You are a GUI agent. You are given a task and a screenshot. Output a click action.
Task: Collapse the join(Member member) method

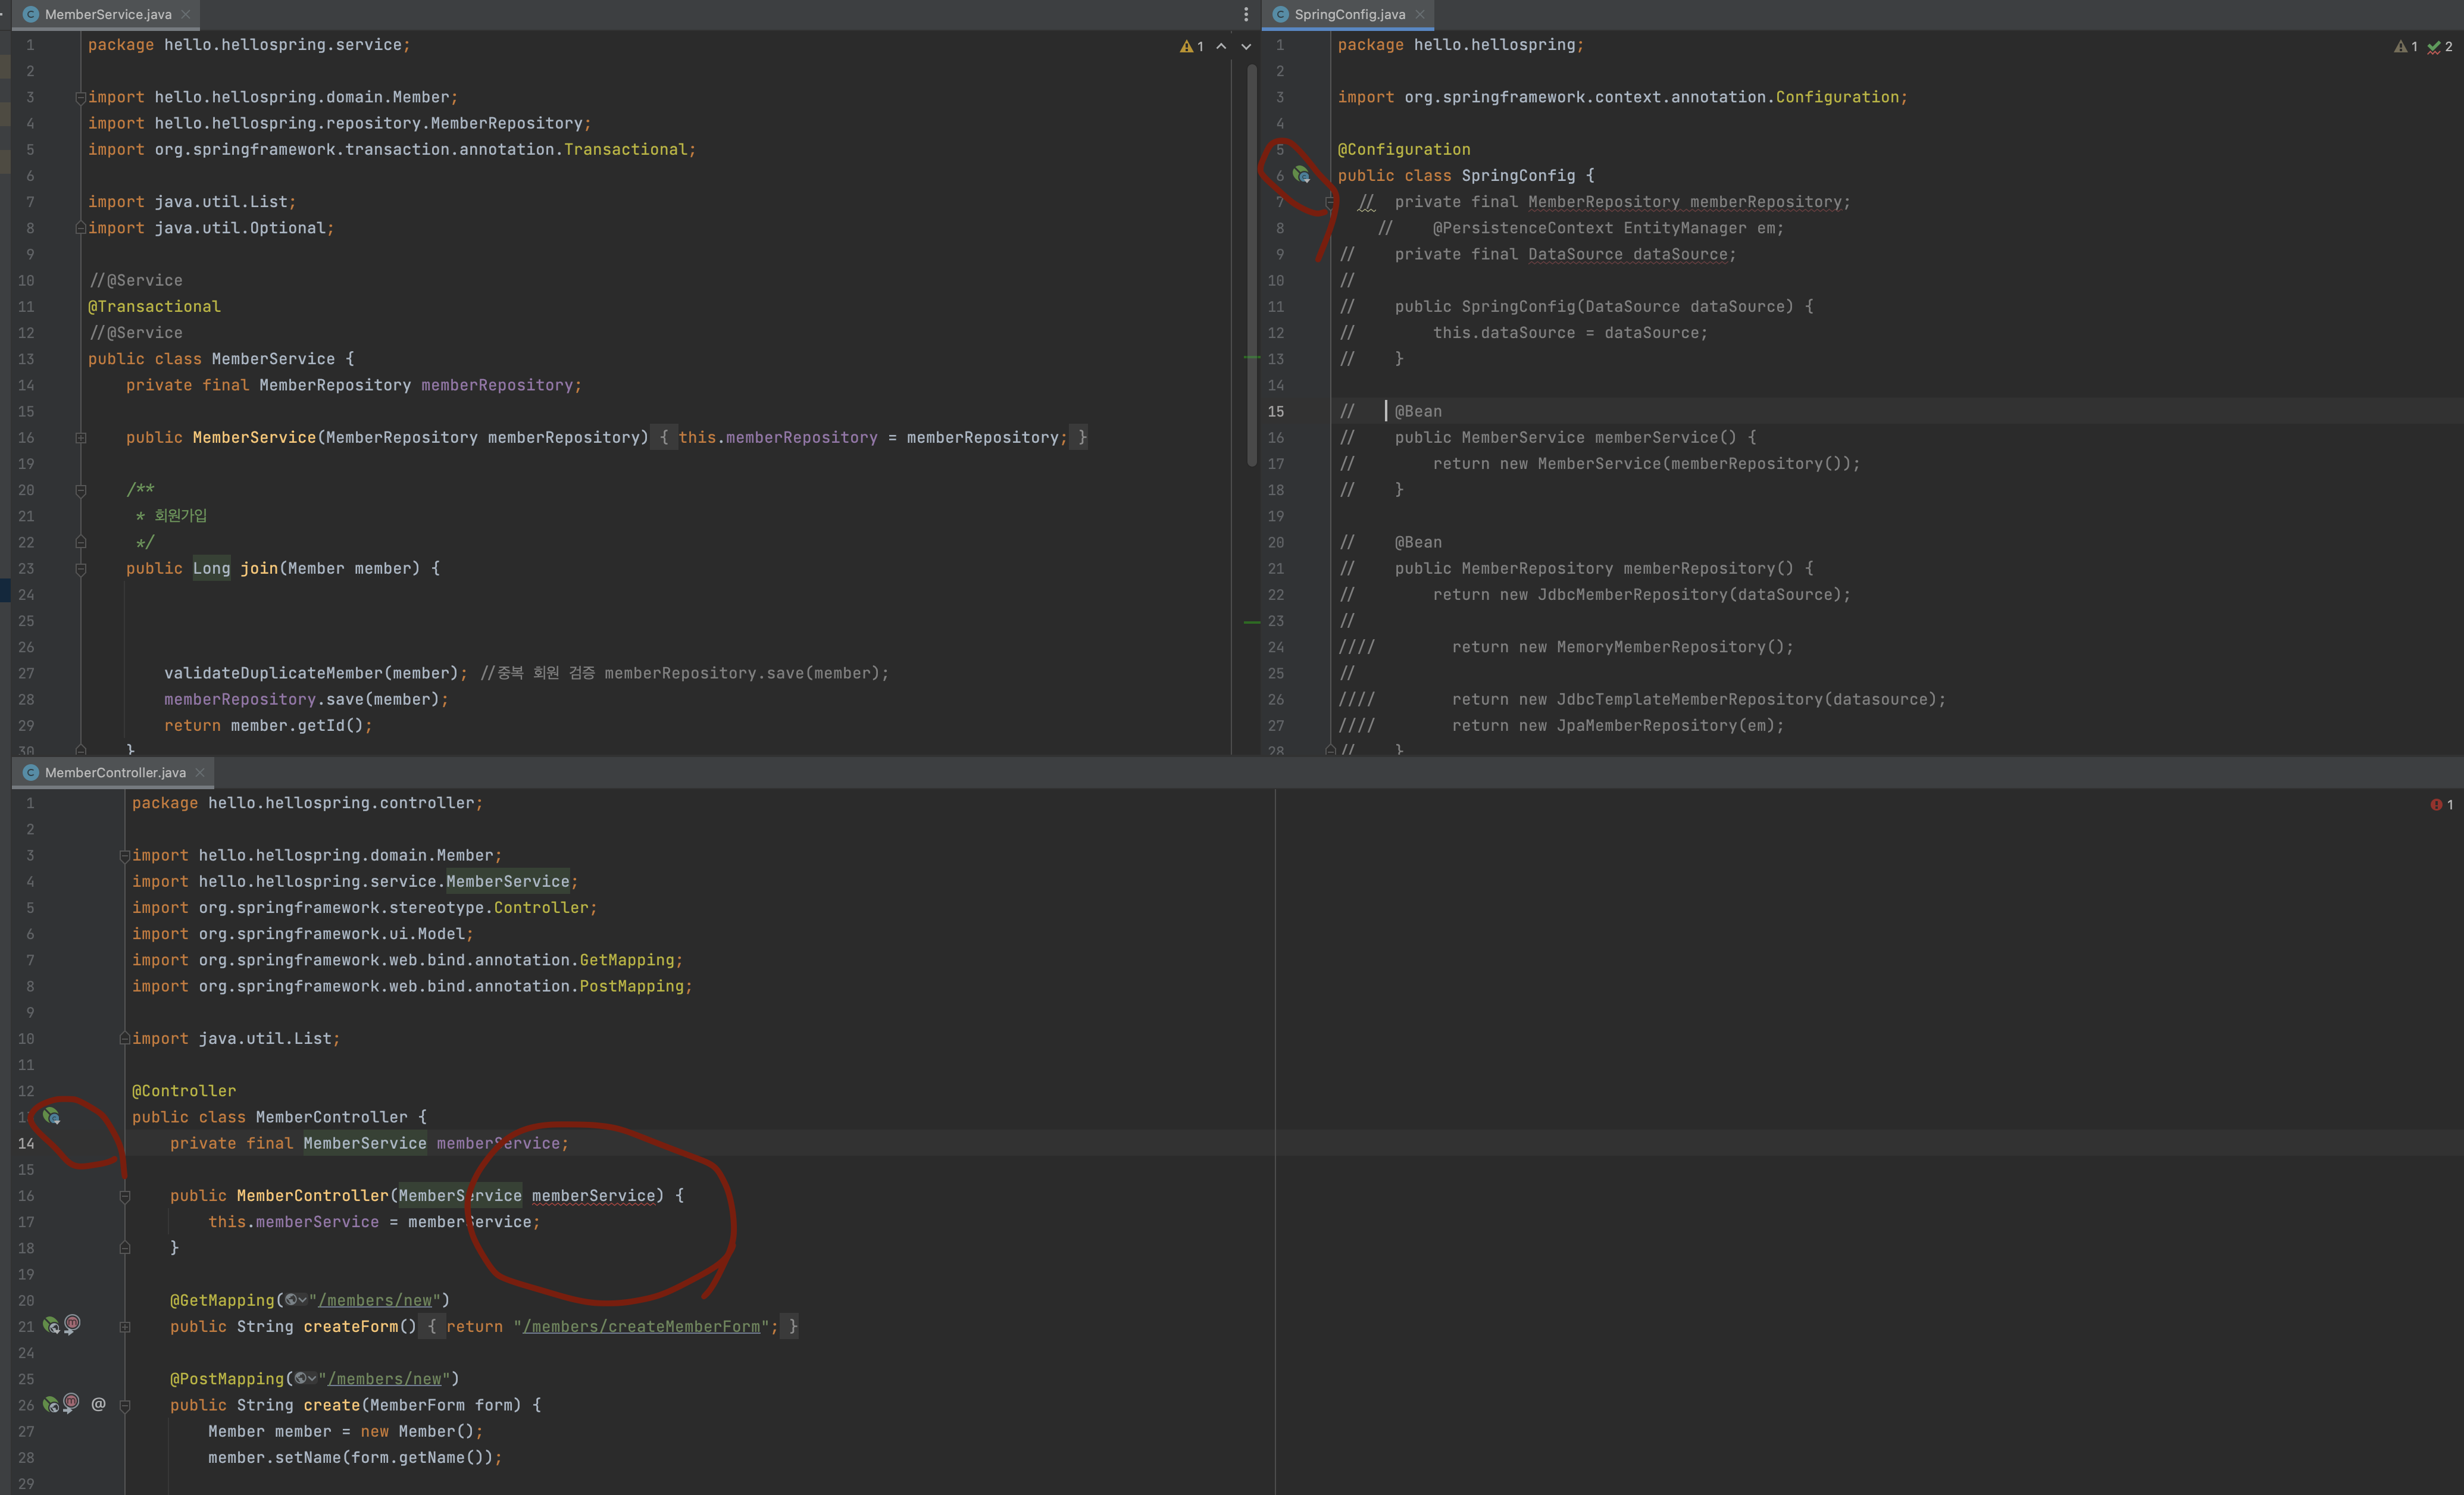coord(80,569)
